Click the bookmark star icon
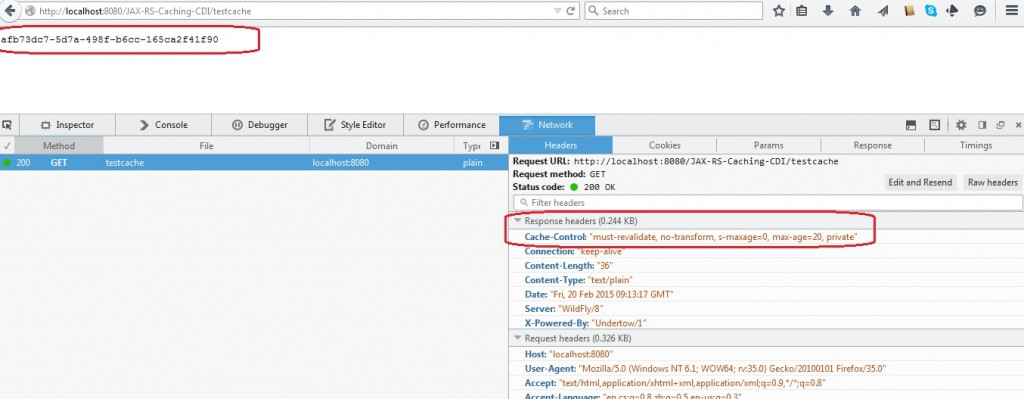The height and width of the screenshot is (399, 1024). (778, 11)
